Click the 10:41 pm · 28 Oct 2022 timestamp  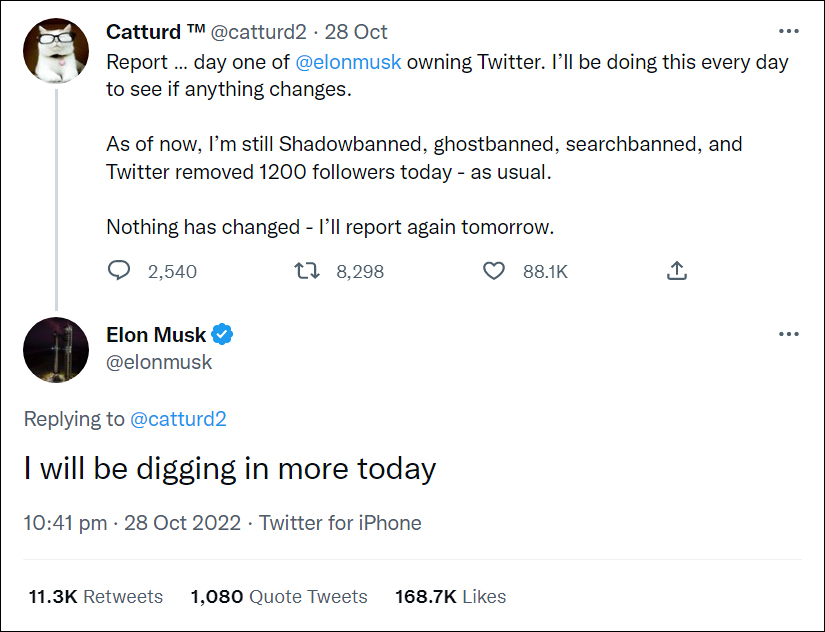132,523
